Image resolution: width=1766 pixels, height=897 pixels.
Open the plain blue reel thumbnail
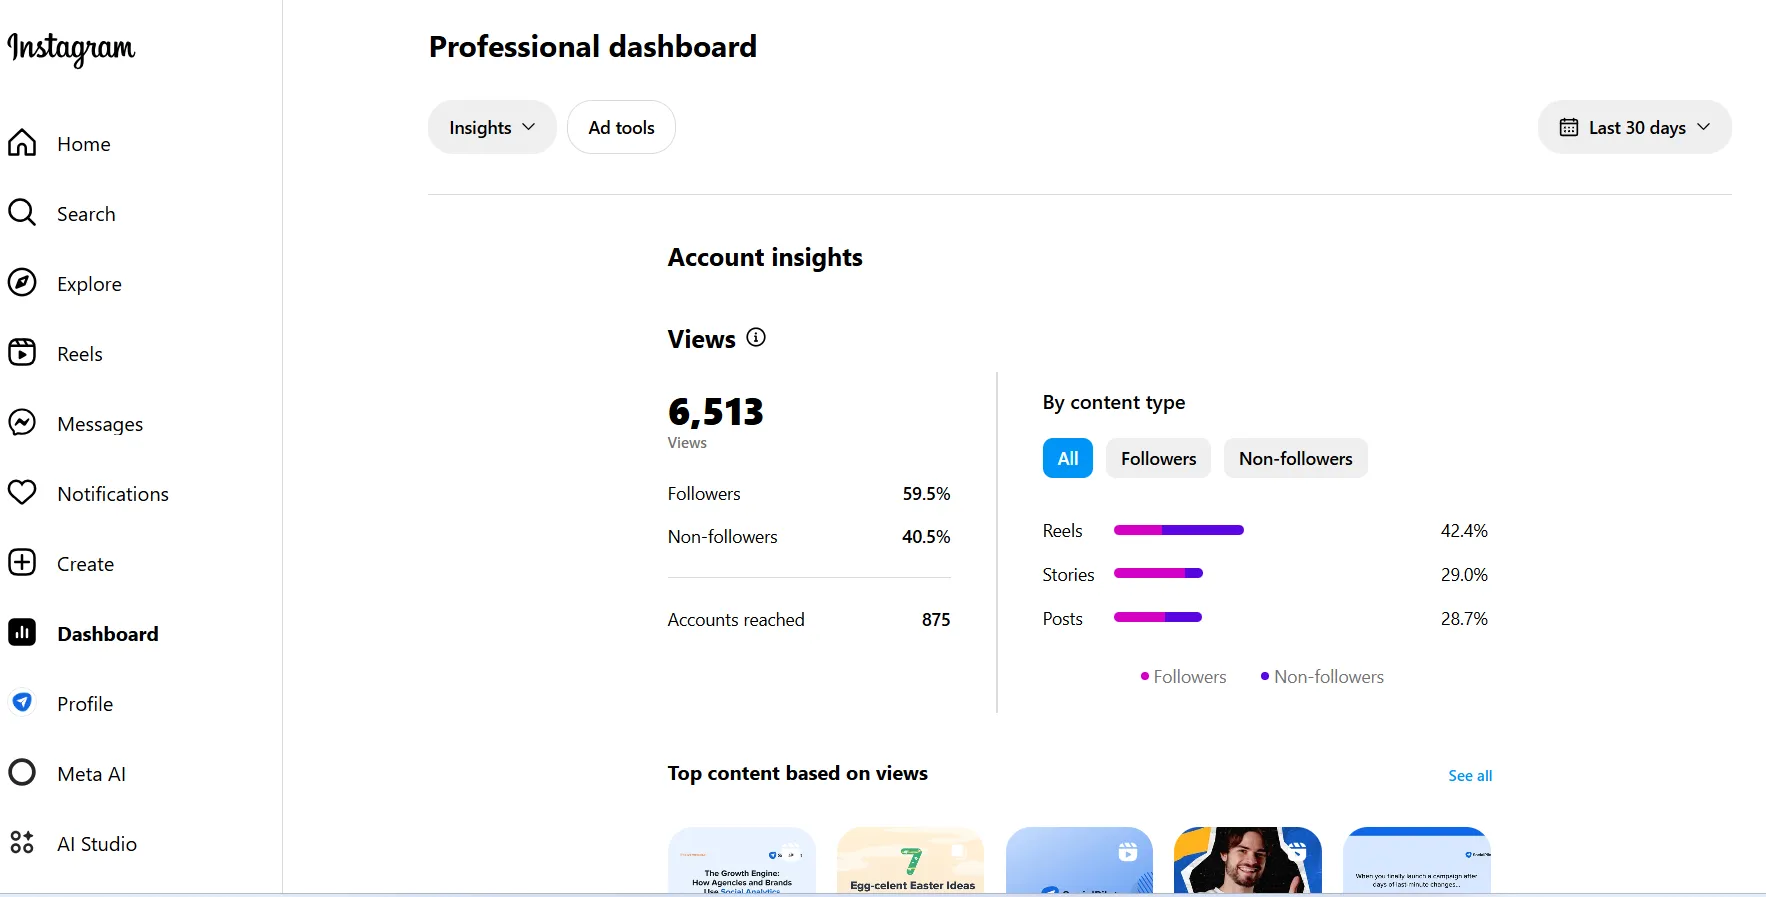click(x=1079, y=860)
